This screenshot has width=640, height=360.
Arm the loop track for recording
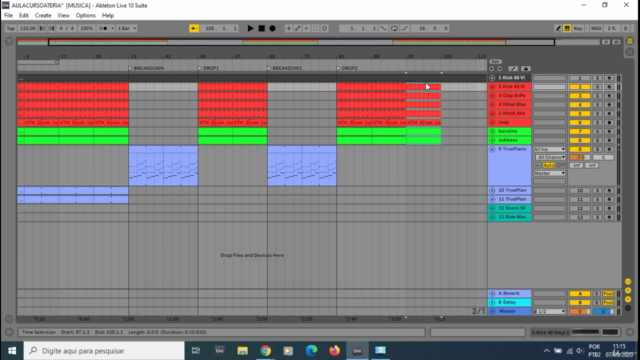coord(609,122)
